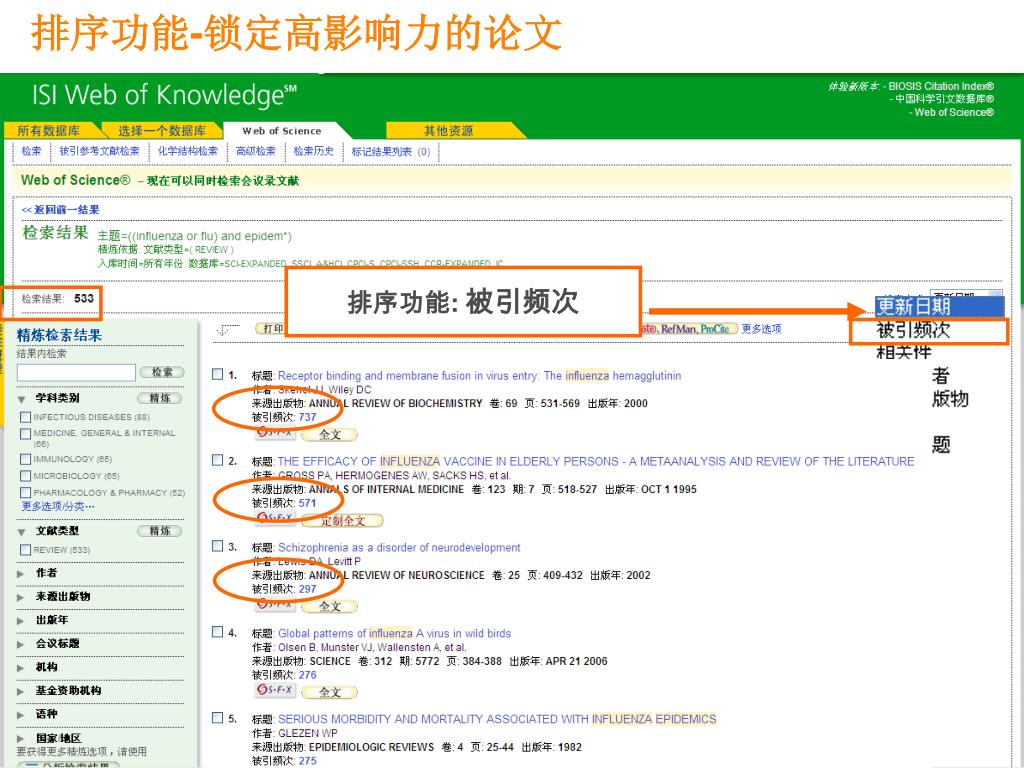
Task: Expand the 会议标题 refine section
Action: tap(21, 644)
